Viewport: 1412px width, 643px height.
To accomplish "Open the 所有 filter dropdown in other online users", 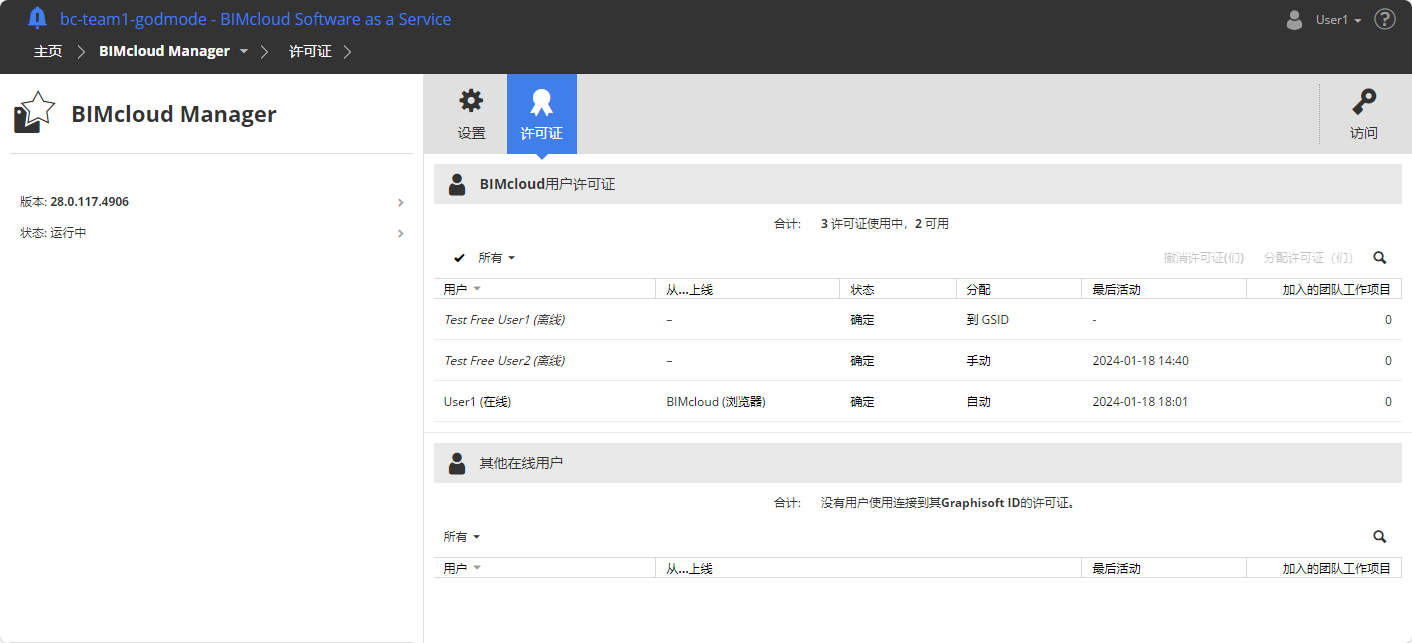I will click(462, 537).
